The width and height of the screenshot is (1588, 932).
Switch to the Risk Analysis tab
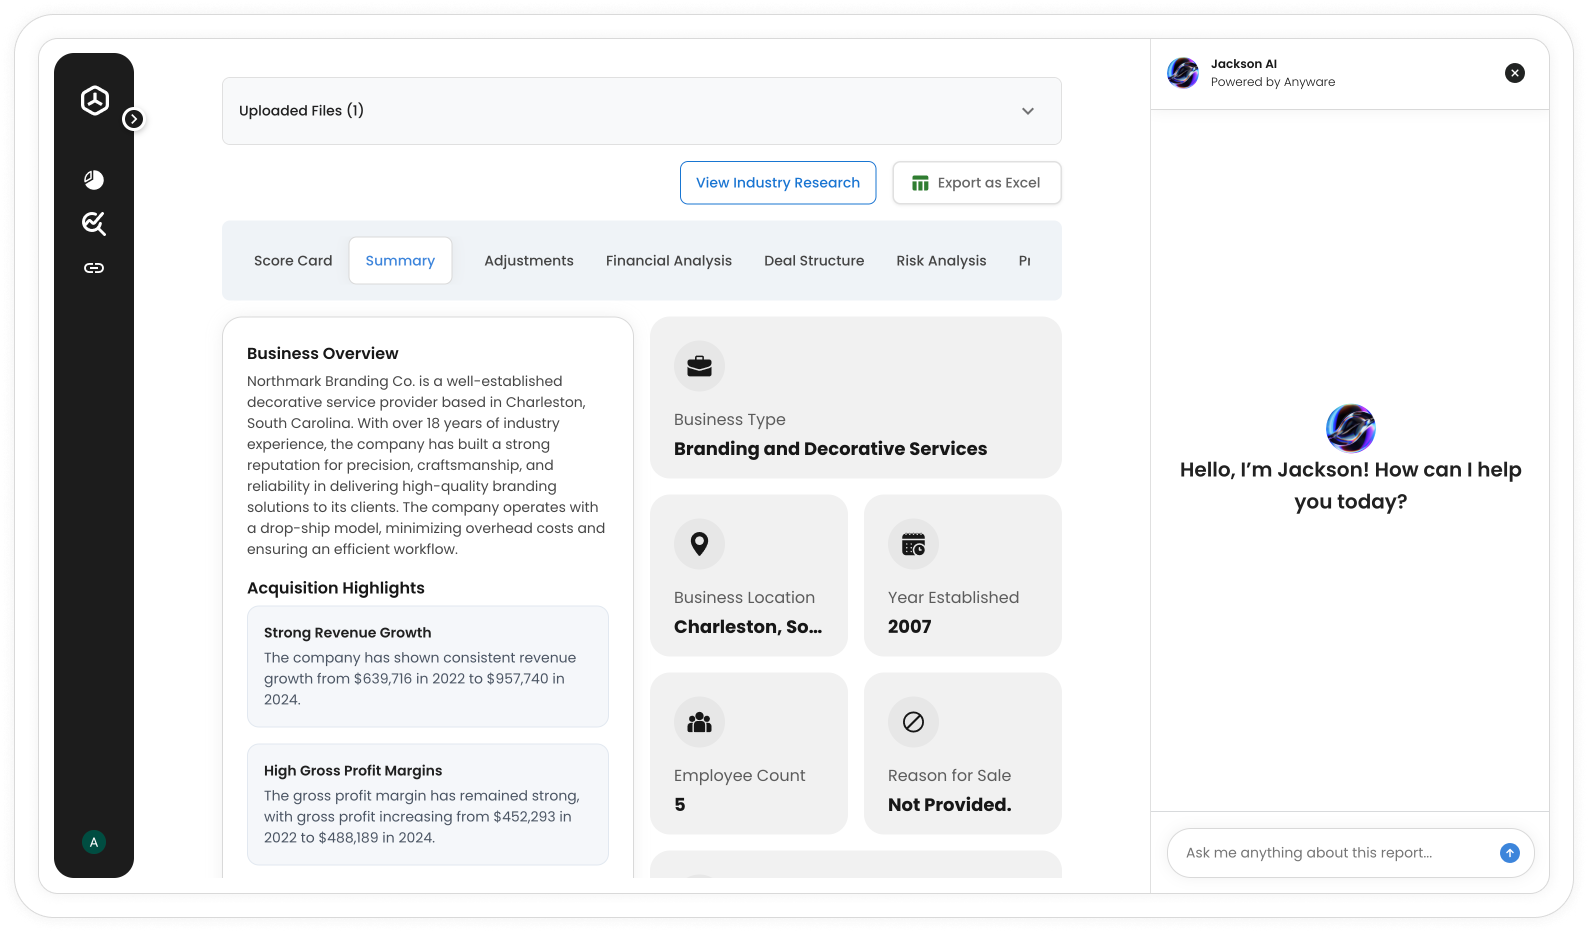click(x=941, y=261)
